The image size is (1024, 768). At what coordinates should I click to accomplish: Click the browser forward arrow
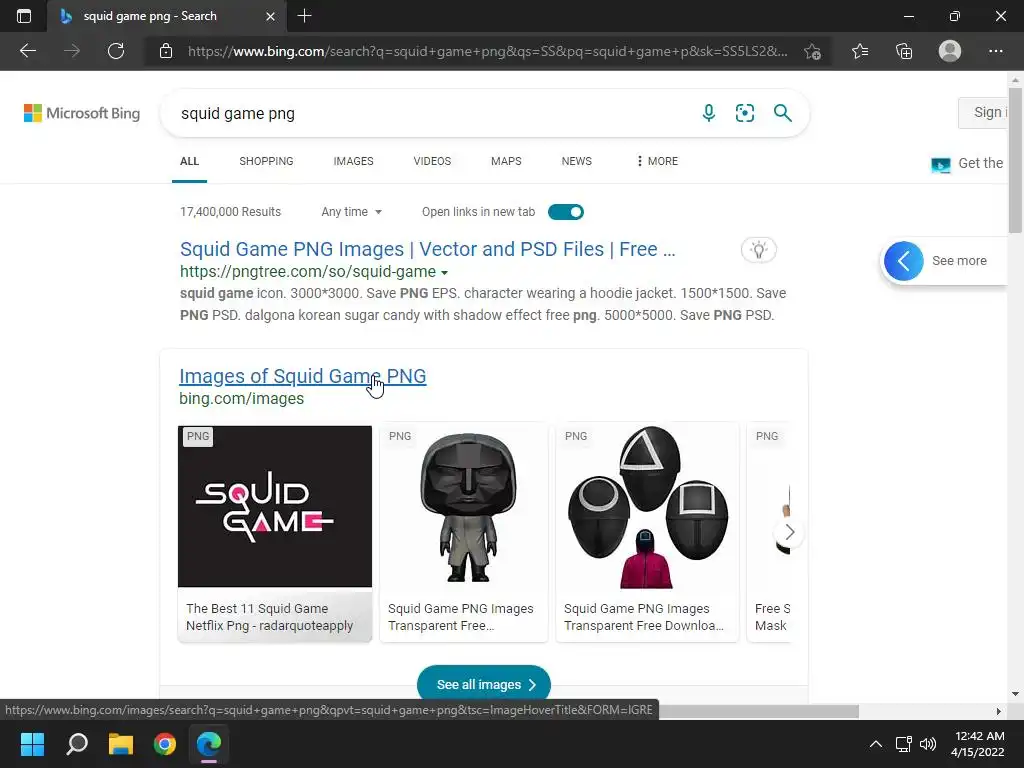point(72,51)
